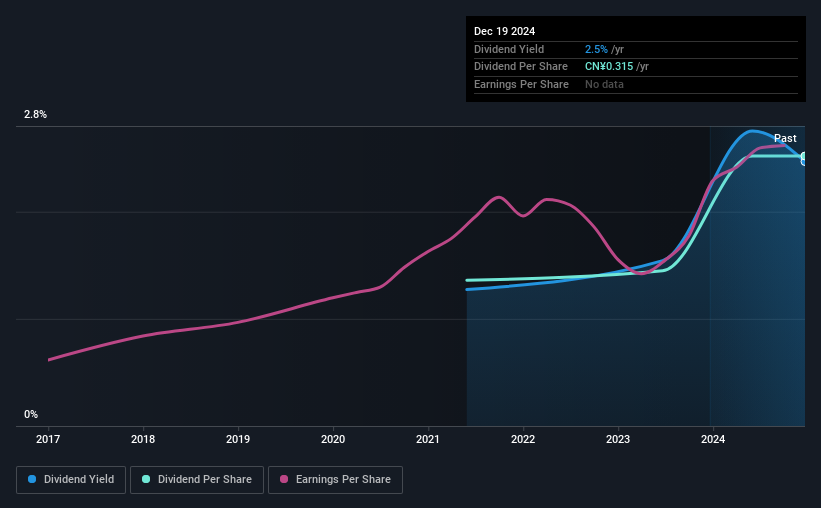The height and width of the screenshot is (508, 821).
Task: Select the 2017 x-axis label
Action: tap(48, 439)
